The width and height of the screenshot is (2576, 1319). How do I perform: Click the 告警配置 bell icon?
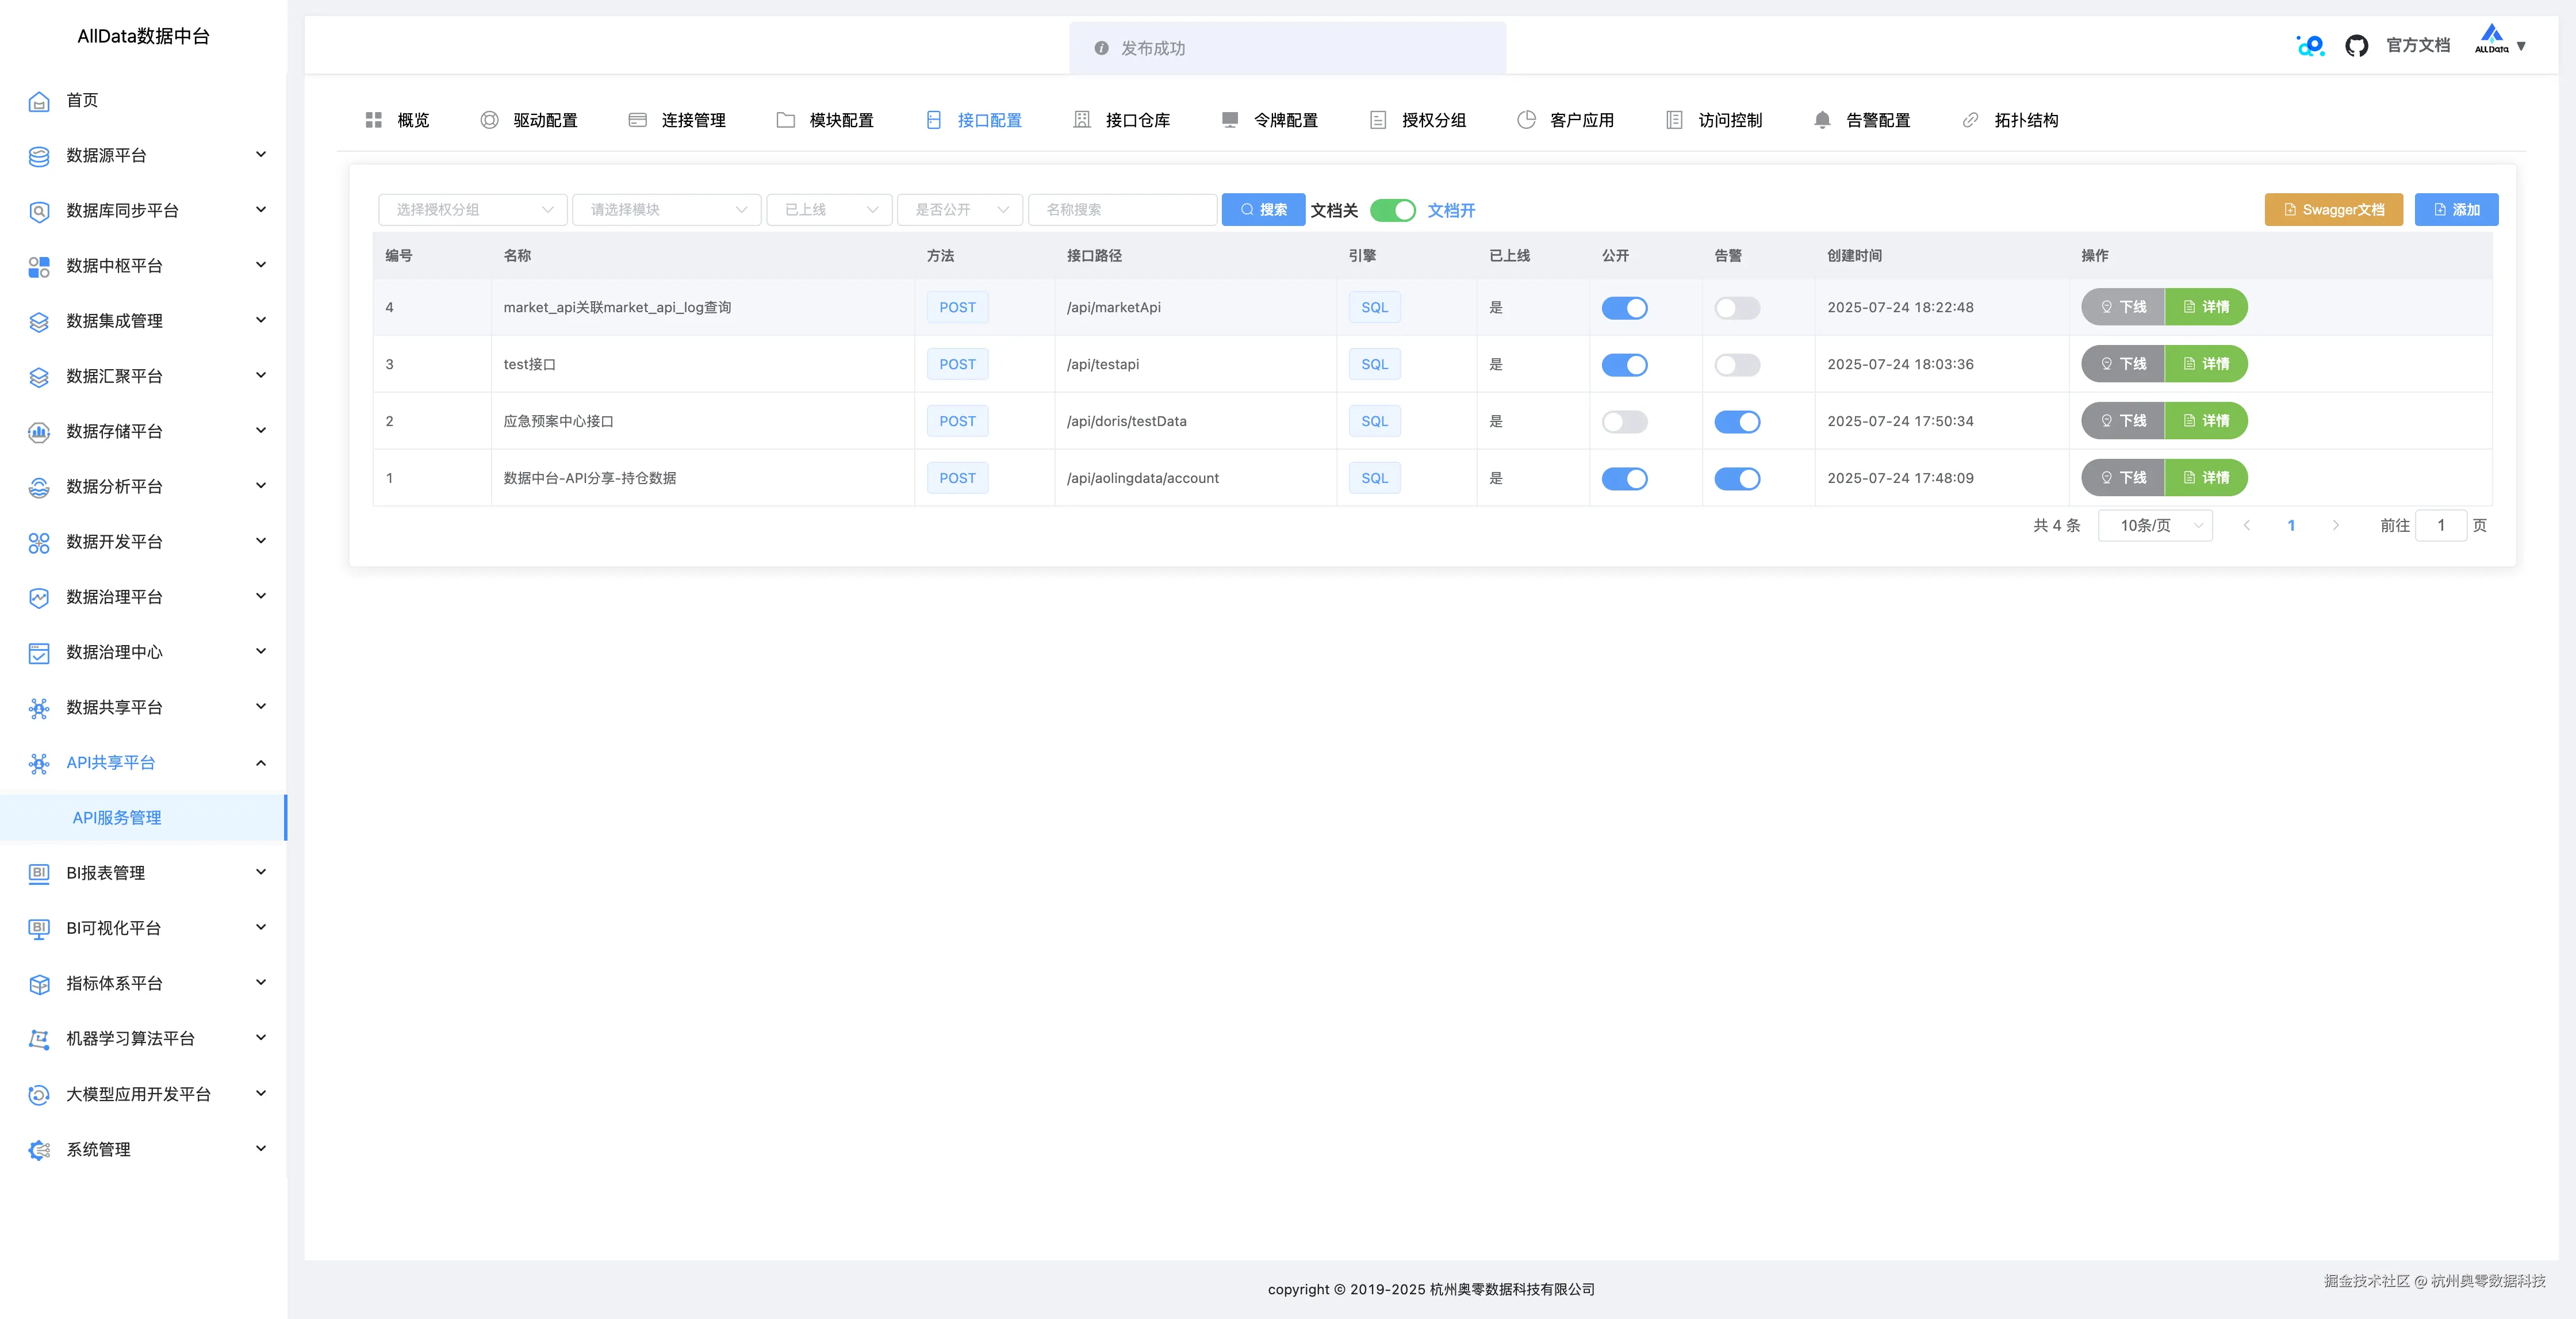[x=1822, y=120]
